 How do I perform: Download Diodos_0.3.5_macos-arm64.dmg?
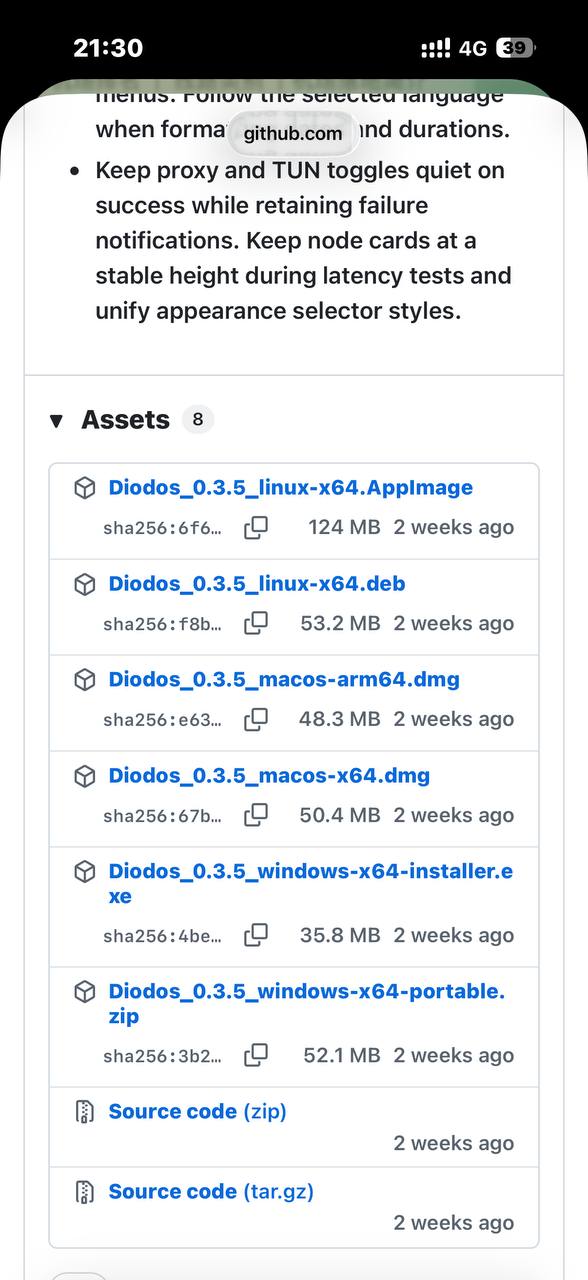coord(284,680)
